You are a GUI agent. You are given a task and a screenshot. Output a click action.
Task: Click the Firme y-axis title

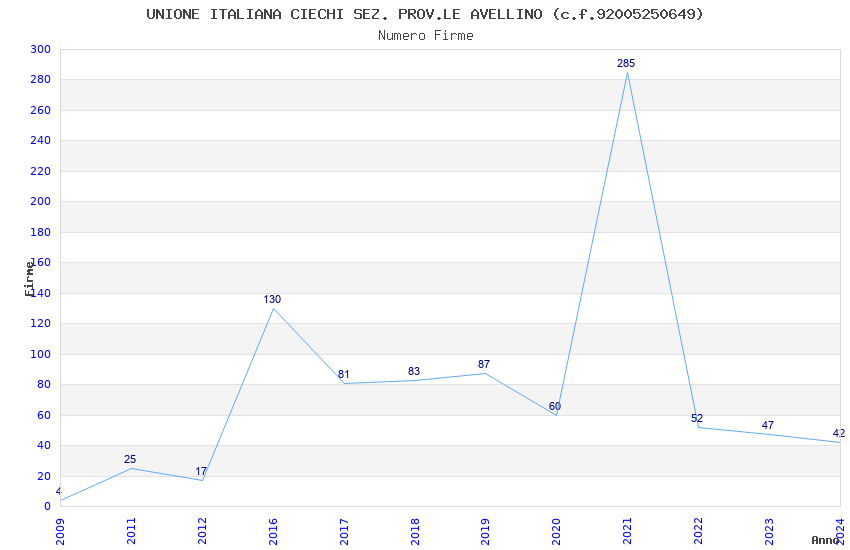29,279
